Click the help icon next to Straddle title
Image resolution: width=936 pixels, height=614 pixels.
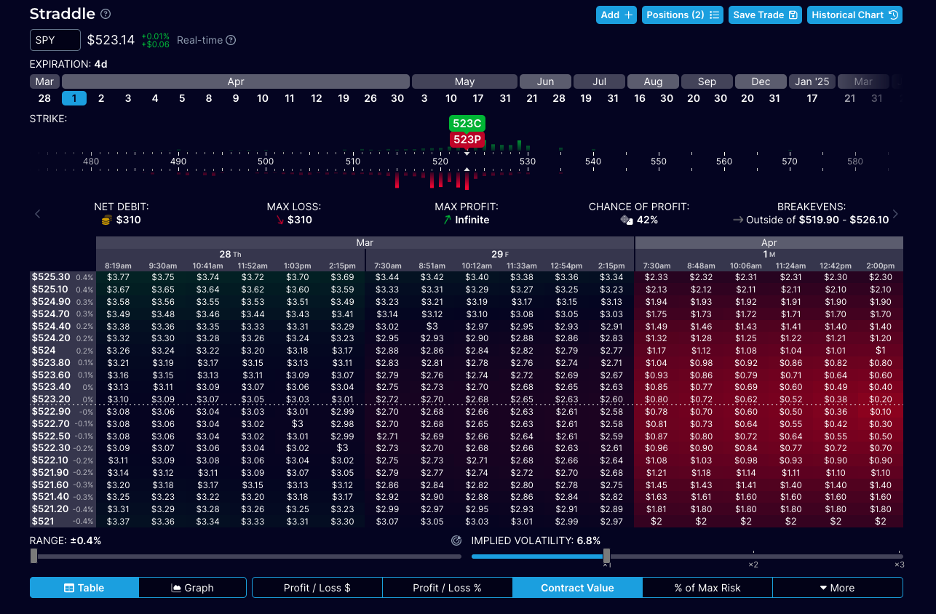(106, 15)
